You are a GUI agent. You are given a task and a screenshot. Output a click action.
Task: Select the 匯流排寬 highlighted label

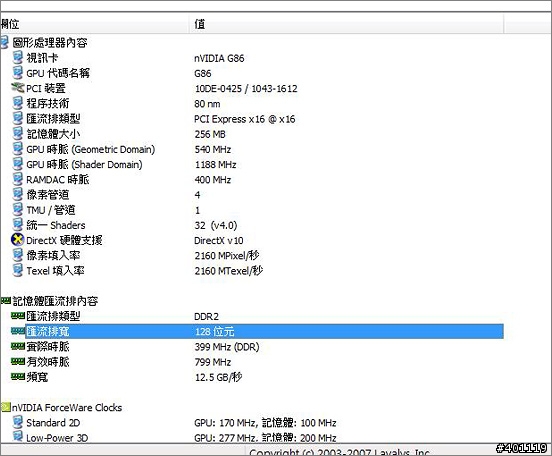48,331
